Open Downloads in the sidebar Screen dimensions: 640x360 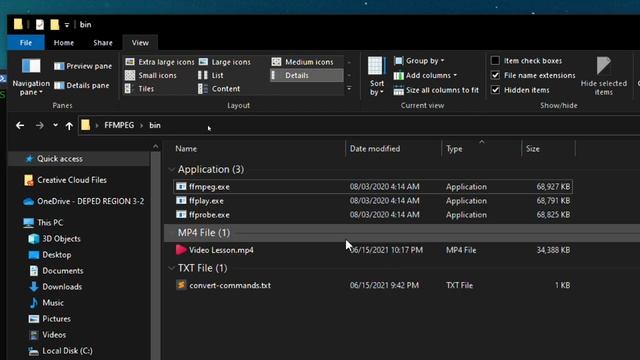click(55, 287)
